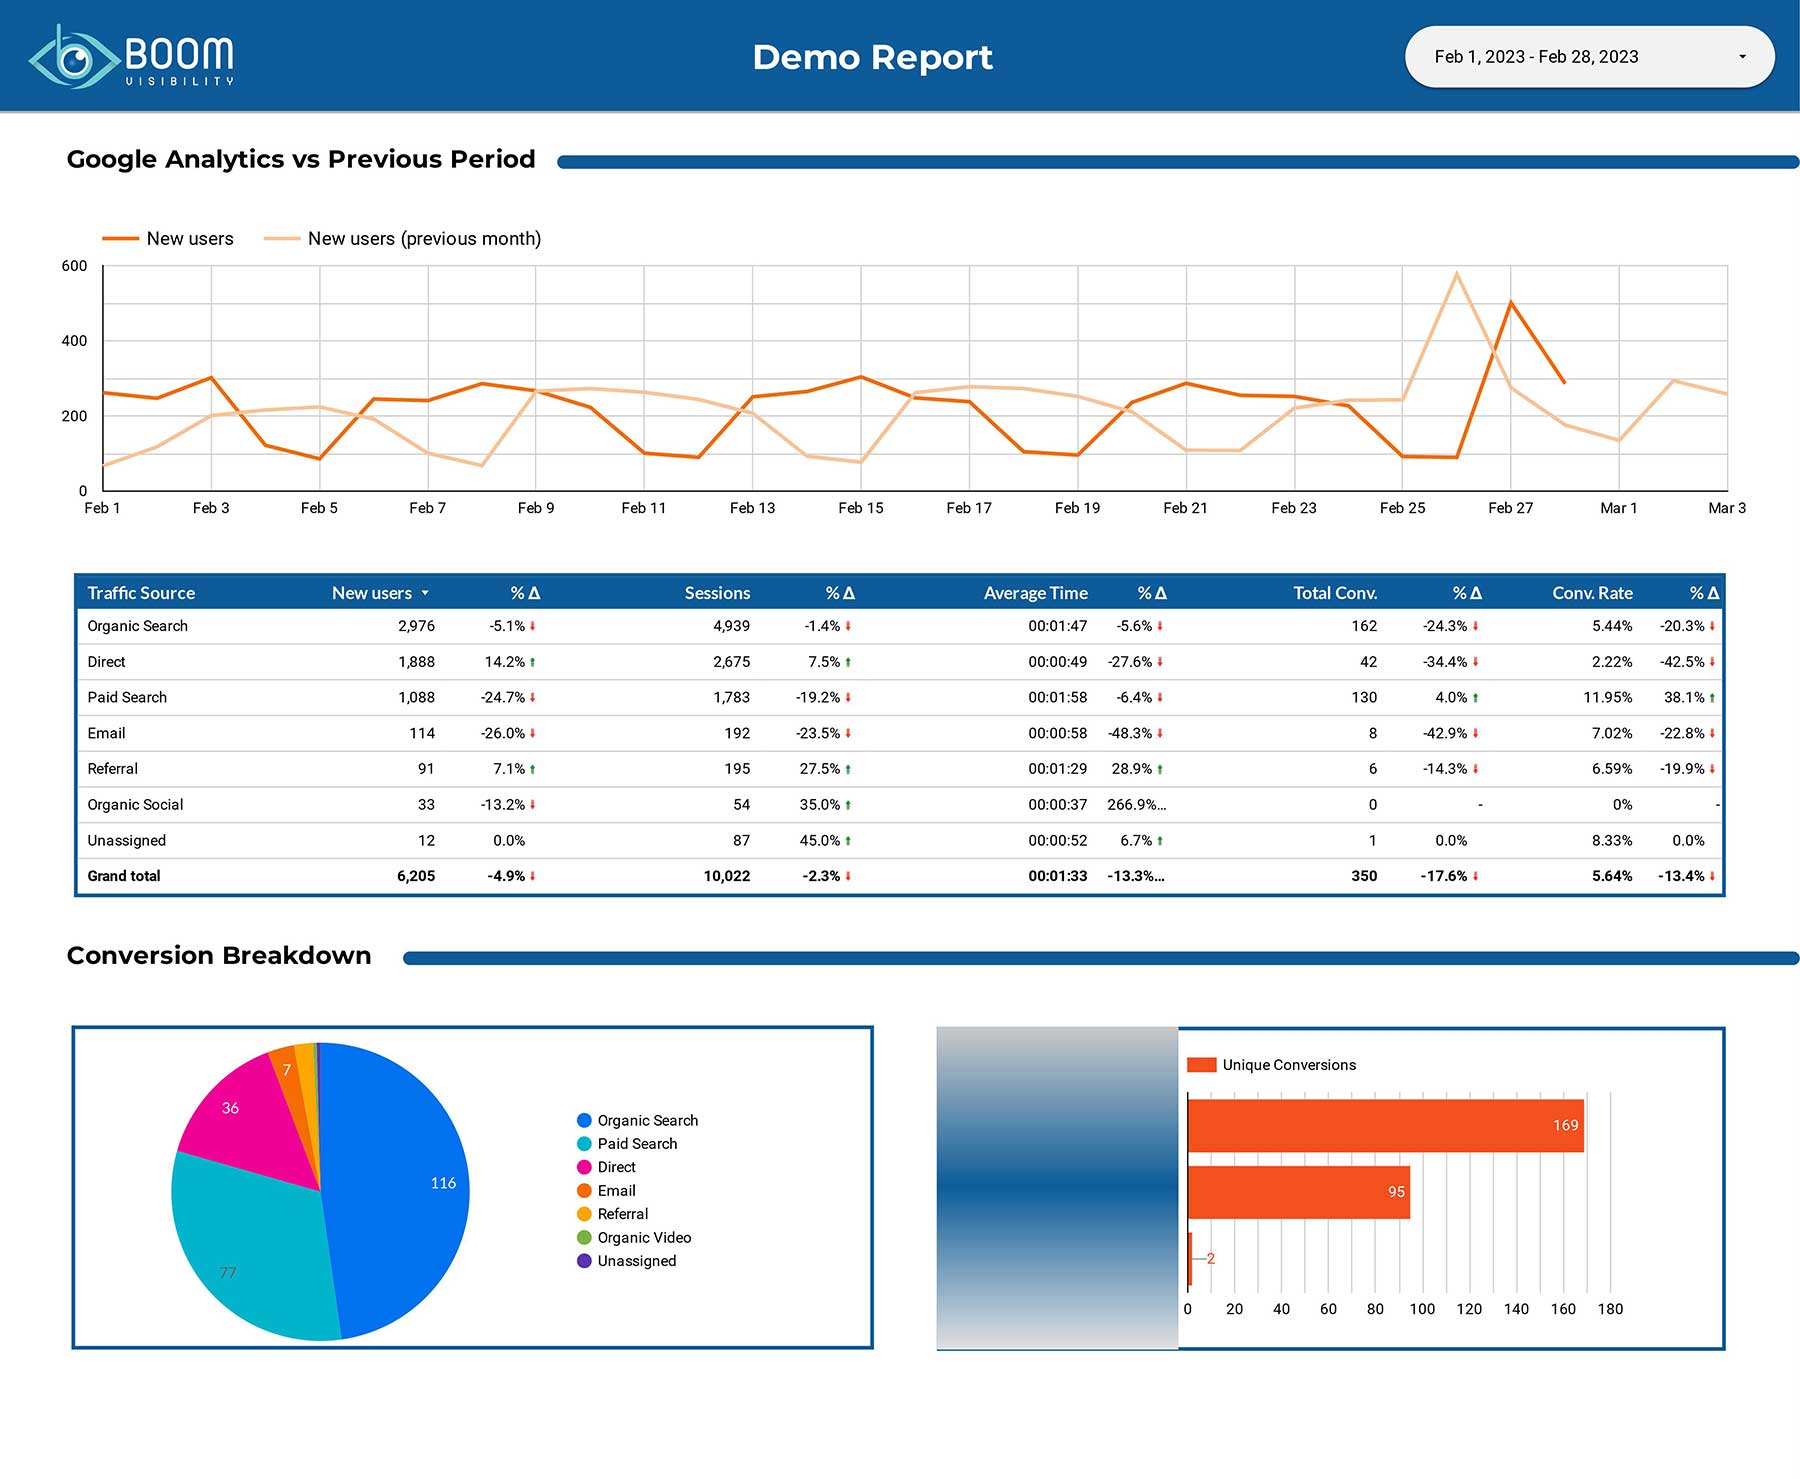Screen dimensions: 1800x1479
Task: Click the Unassigned pie legend dot
Action: tap(584, 1261)
